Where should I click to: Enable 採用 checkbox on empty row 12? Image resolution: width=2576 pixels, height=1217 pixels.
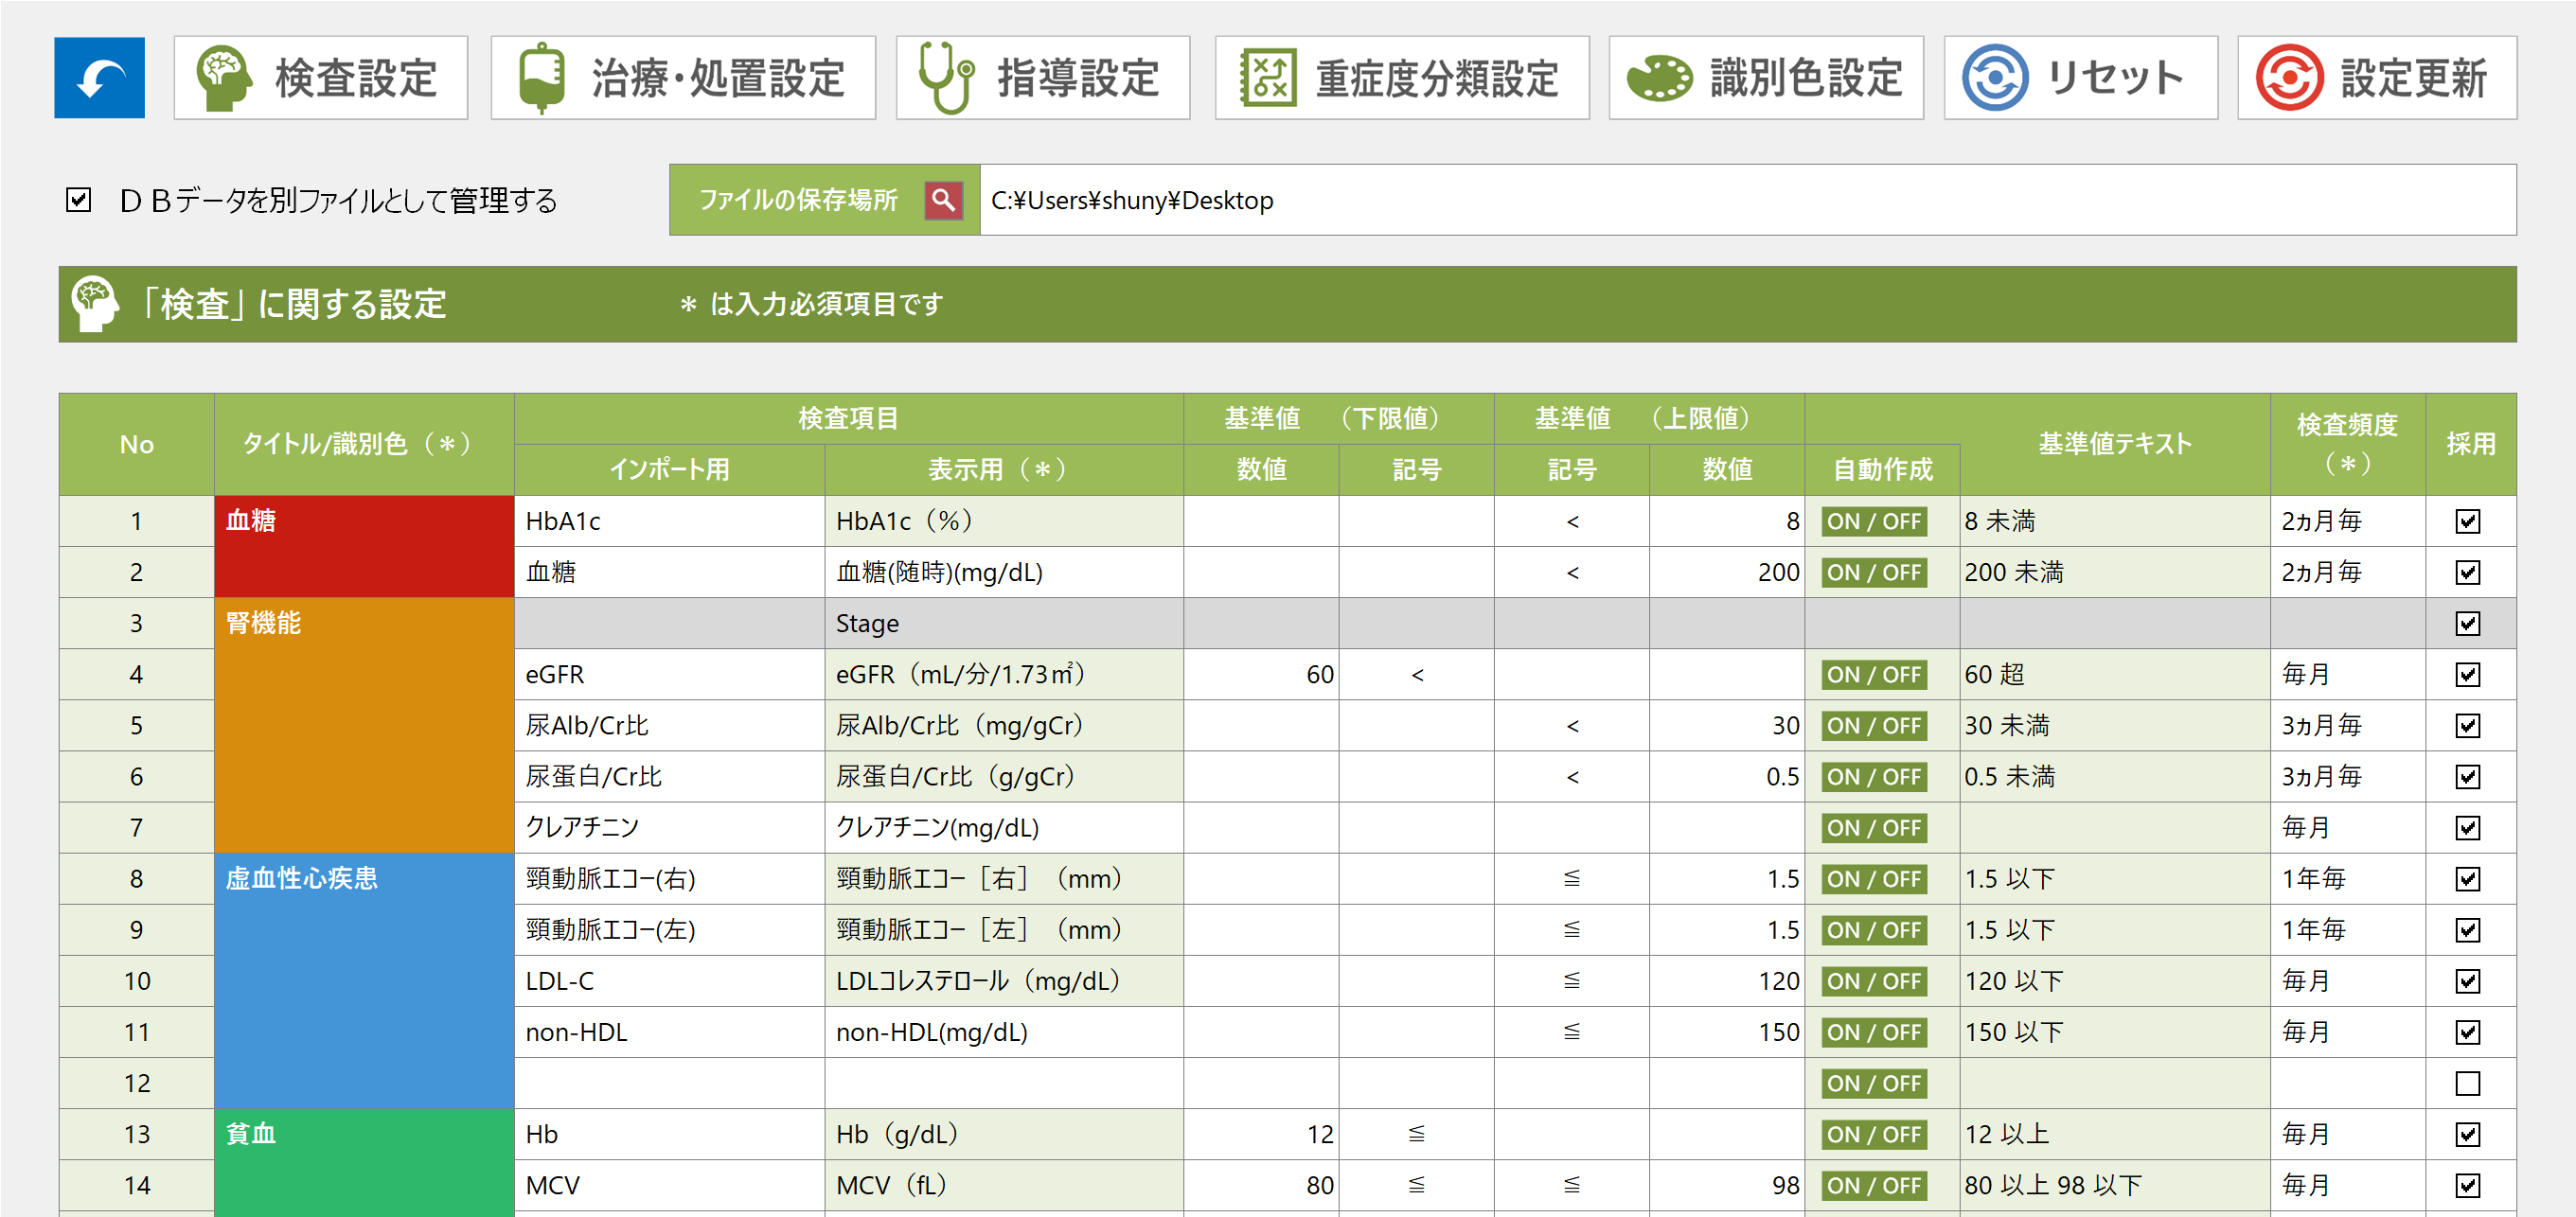click(x=2467, y=1083)
